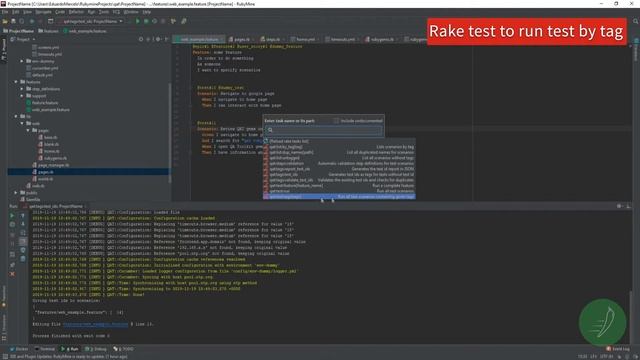Select rake task listing scenarios without tags
The height and width of the screenshot is (360, 640).
[x=339, y=158]
